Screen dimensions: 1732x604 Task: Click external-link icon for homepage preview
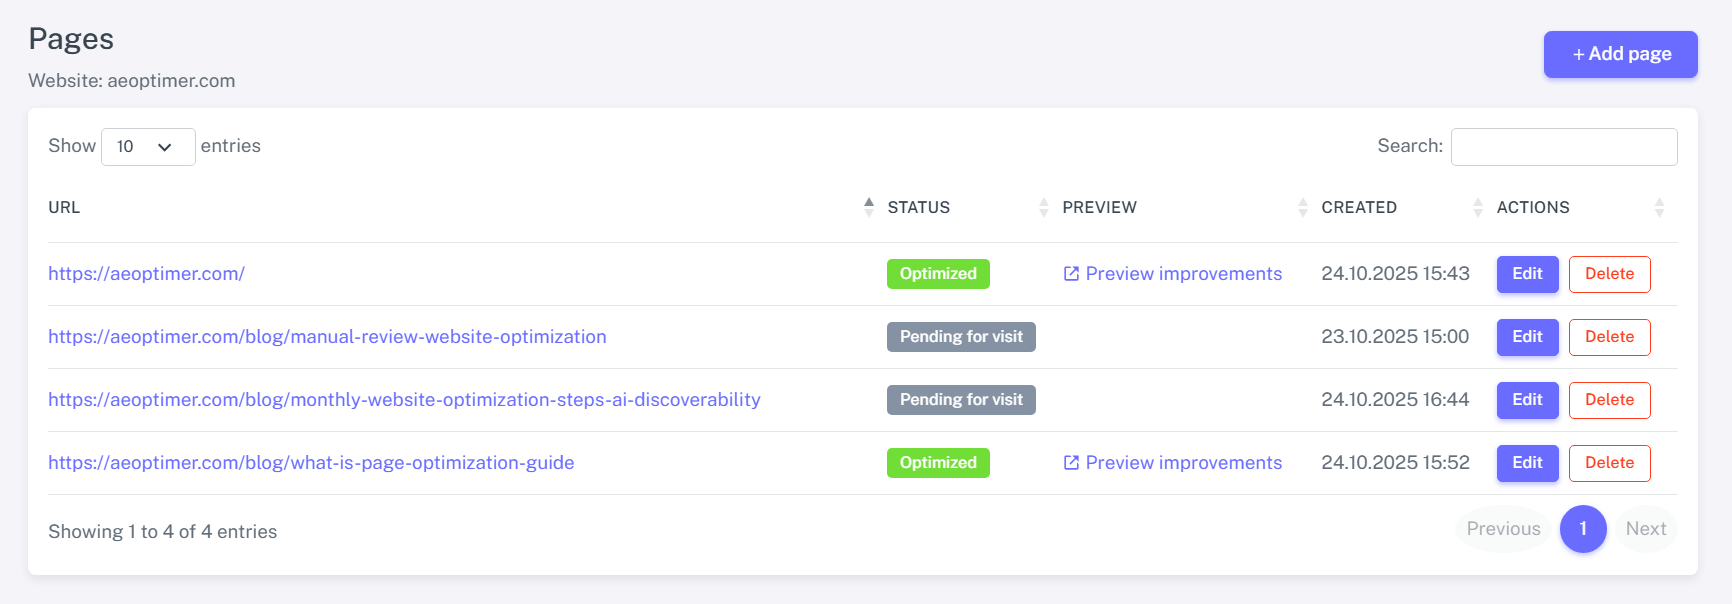pos(1071,274)
